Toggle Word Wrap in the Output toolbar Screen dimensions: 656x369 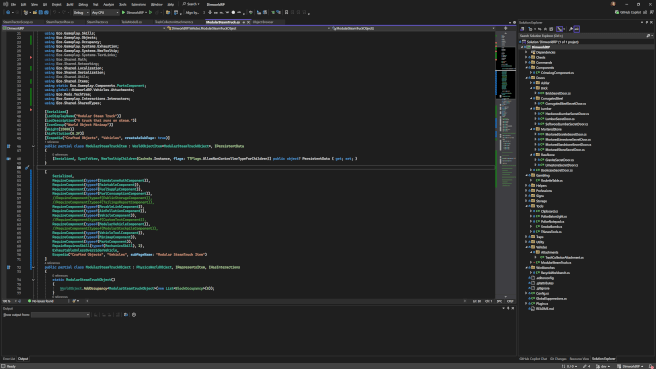126,315
